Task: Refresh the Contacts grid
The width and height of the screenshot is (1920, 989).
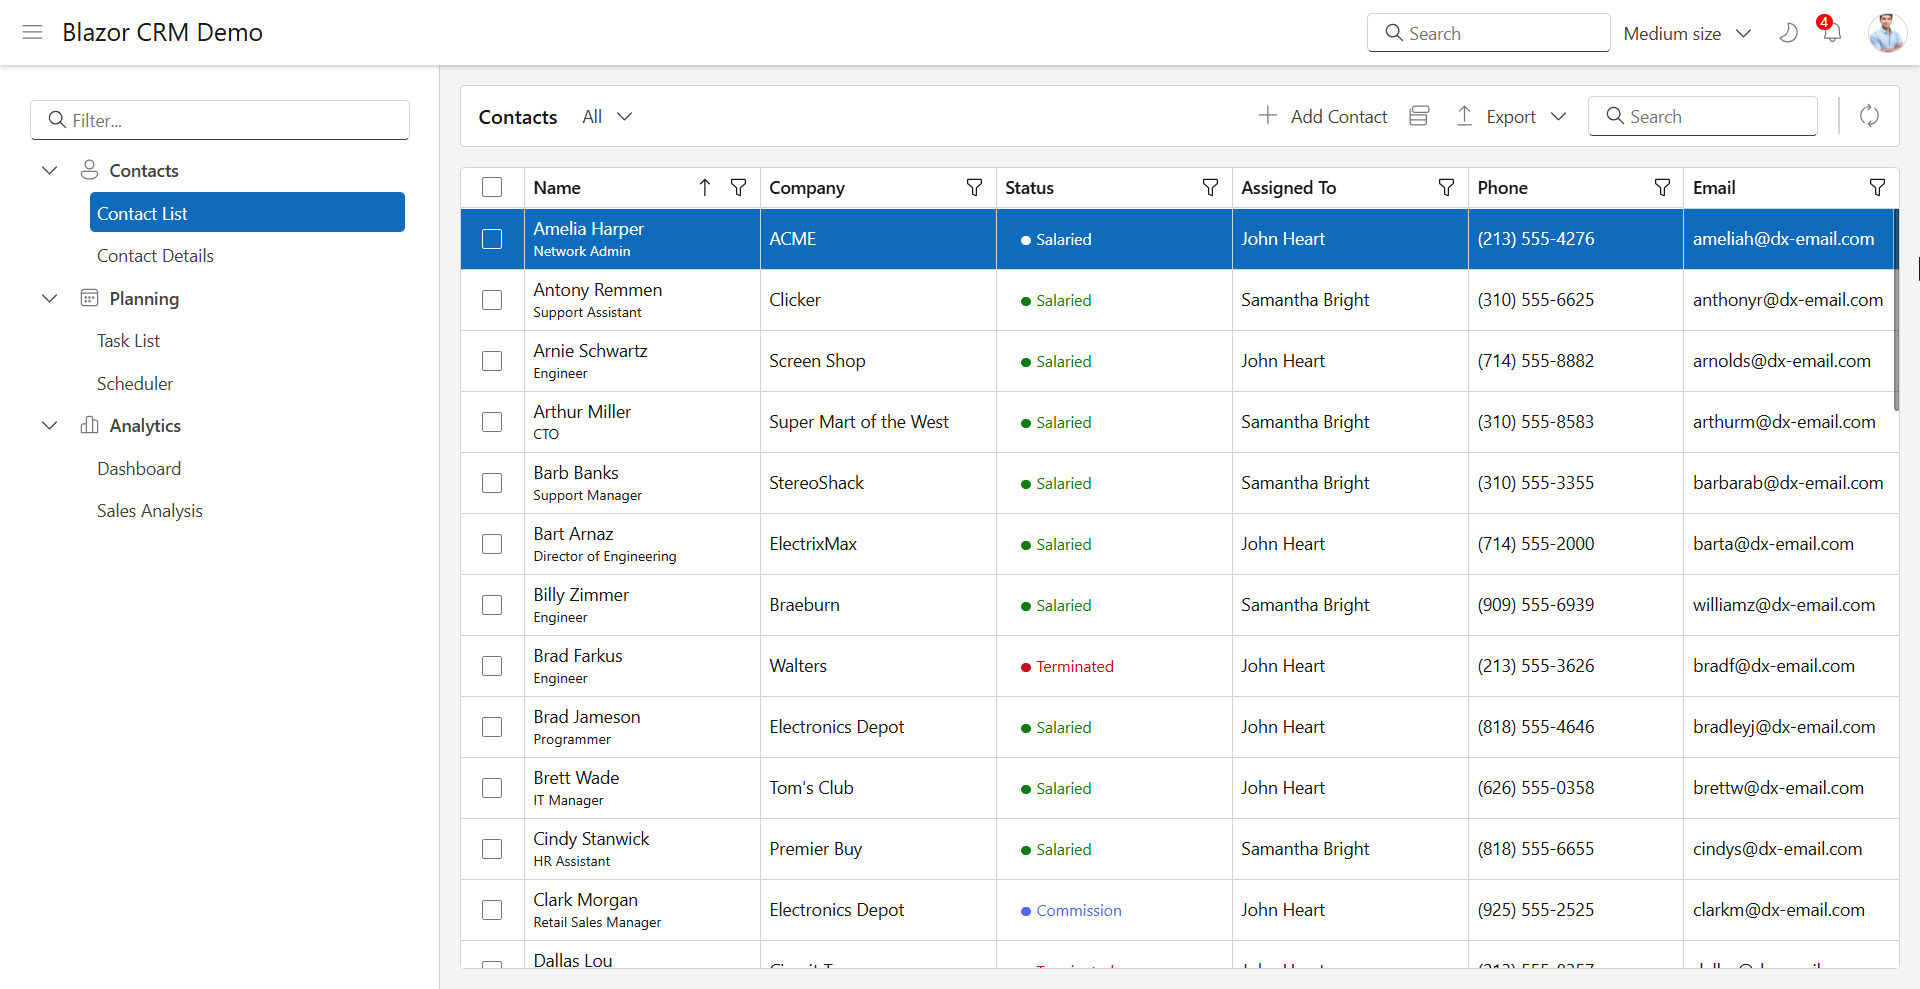Action: (x=1869, y=116)
